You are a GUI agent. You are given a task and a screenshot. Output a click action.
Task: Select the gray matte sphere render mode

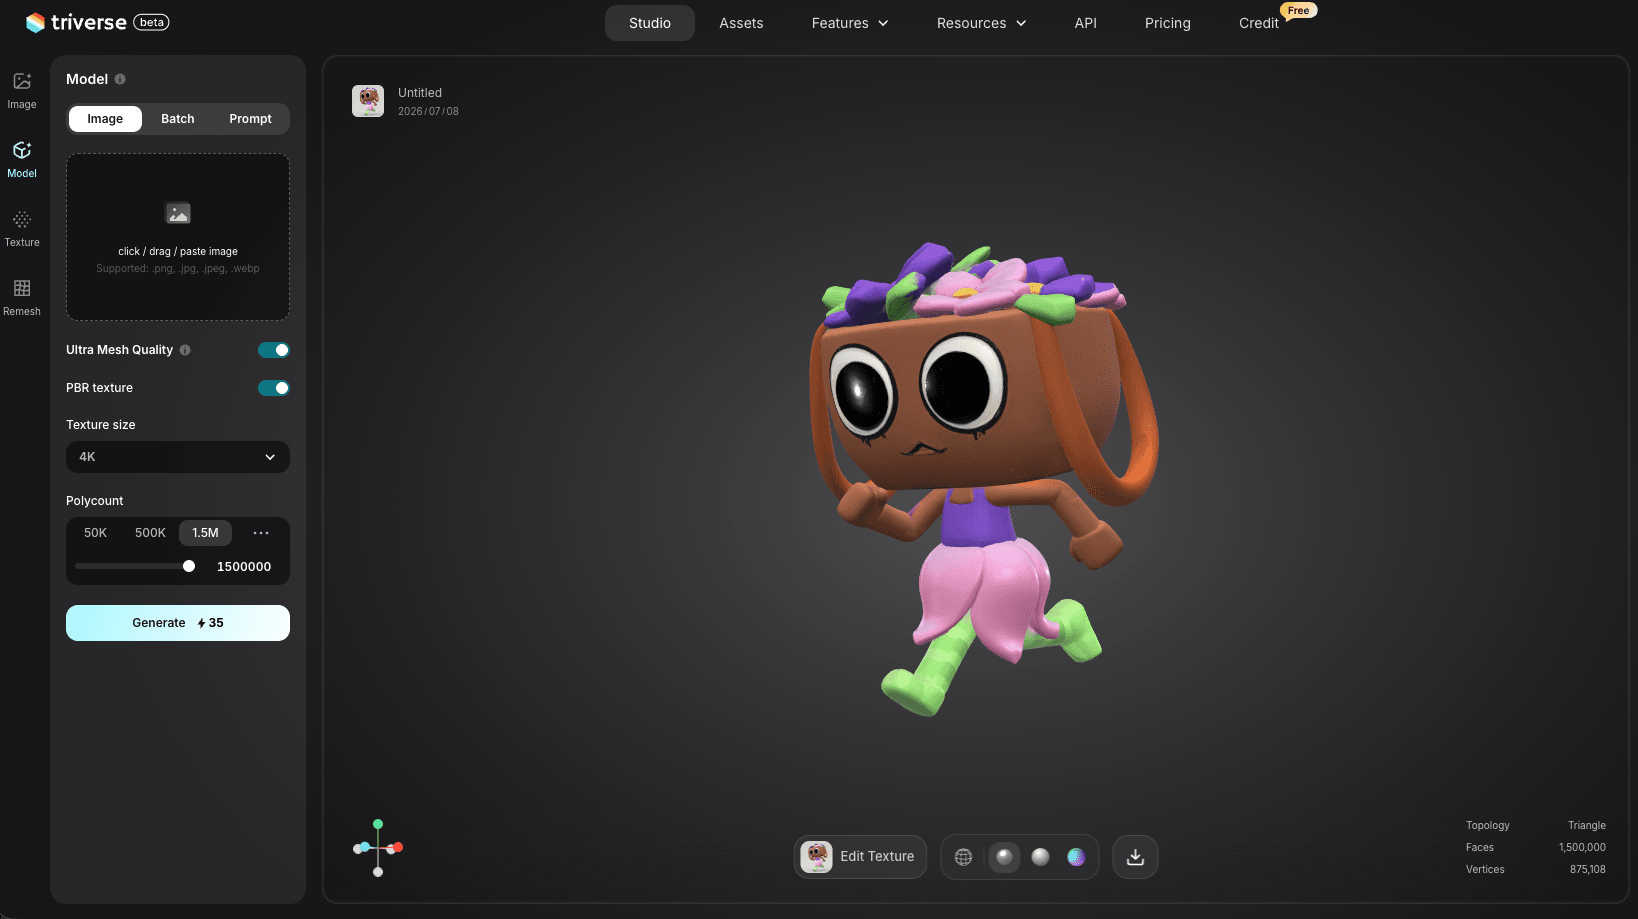1040,857
